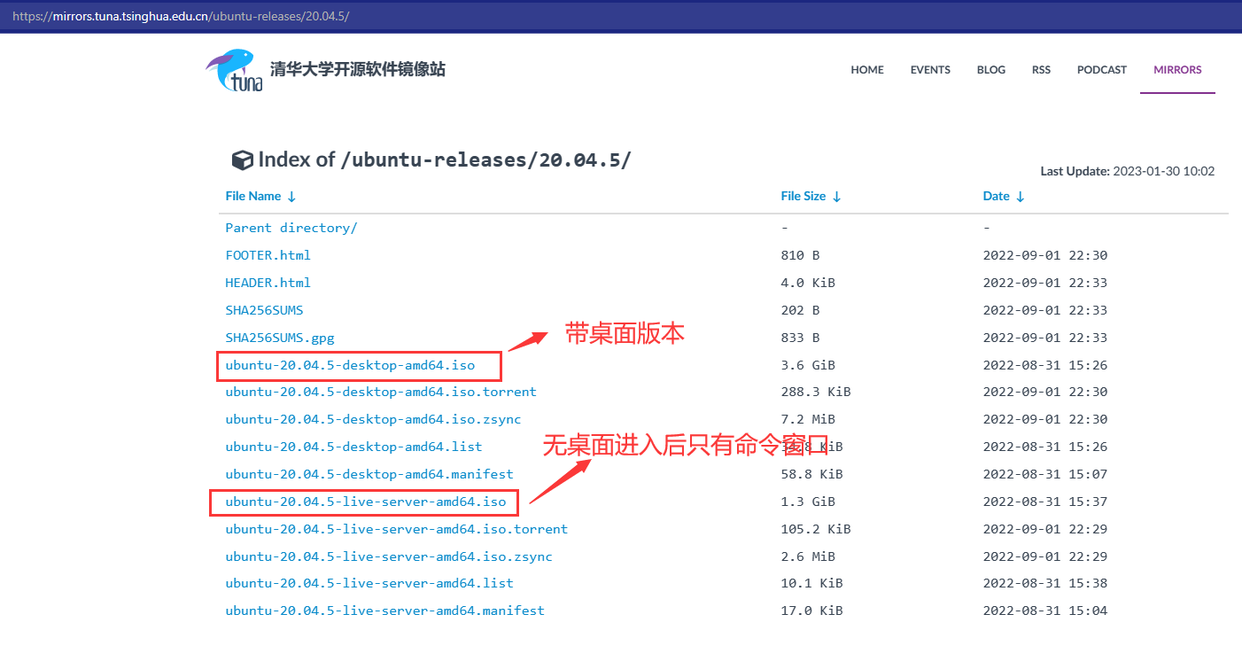Open ubuntu-20.04.5-desktop-amd64.manifest

[369, 474]
